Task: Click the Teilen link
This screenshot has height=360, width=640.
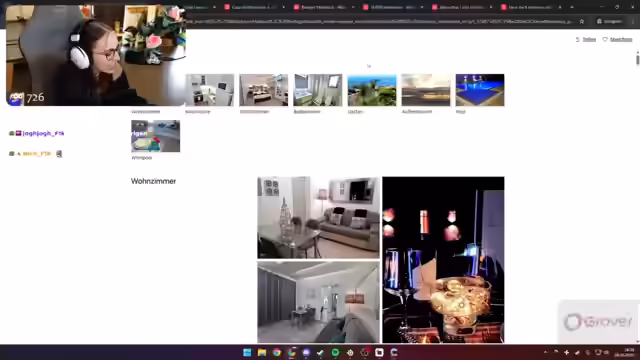Action: pos(586,40)
